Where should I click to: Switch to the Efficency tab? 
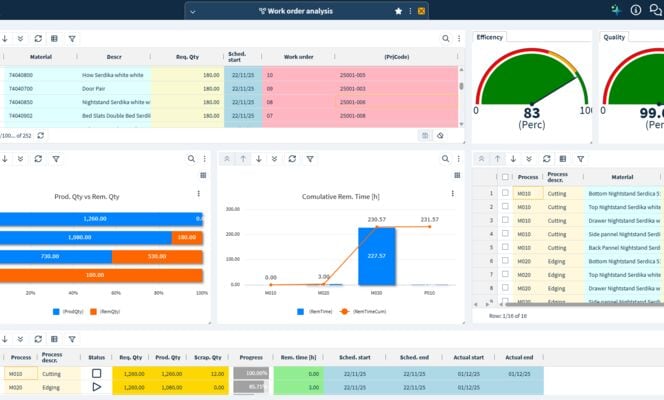(x=490, y=36)
